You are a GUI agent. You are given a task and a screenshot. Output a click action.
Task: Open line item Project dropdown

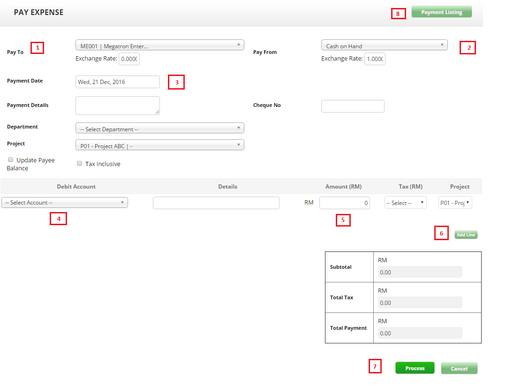pyautogui.click(x=455, y=203)
